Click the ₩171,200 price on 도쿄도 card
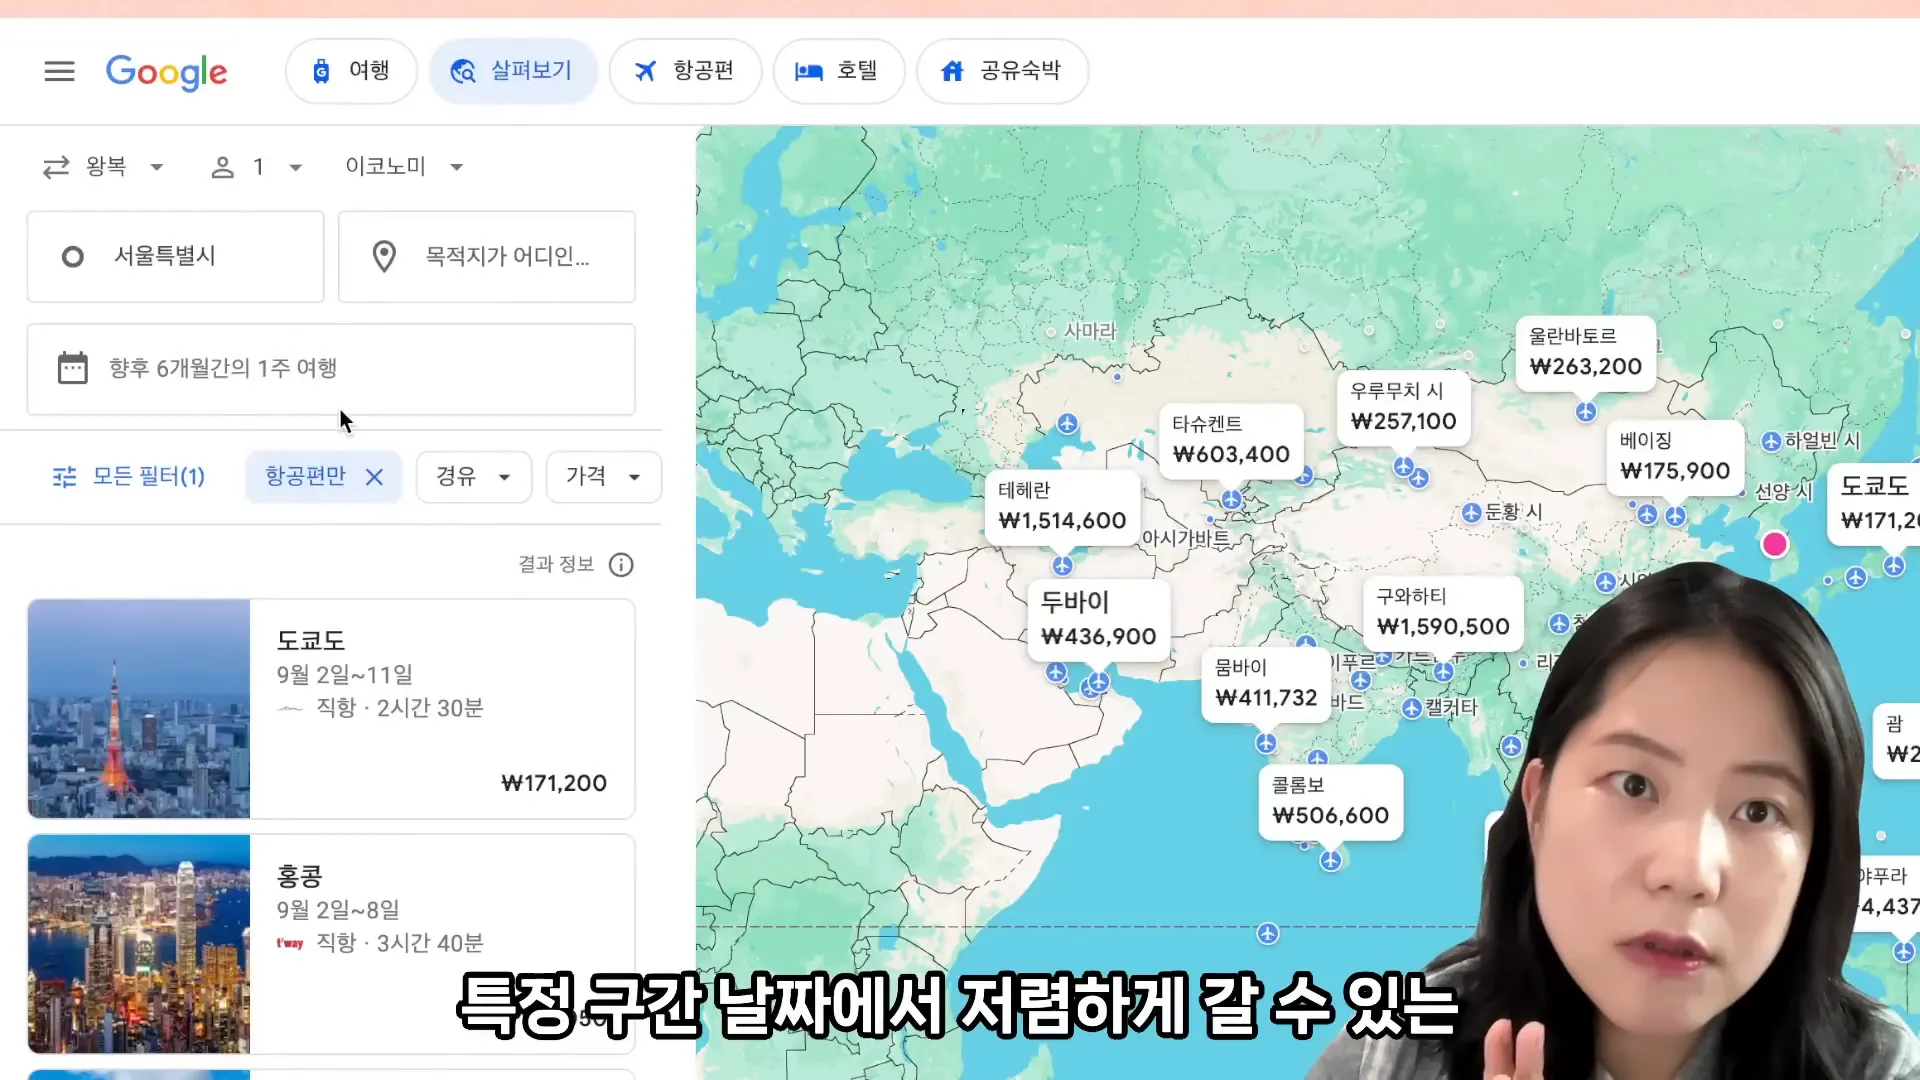This screenshot has height=1080, width=1920. (554, 784)
